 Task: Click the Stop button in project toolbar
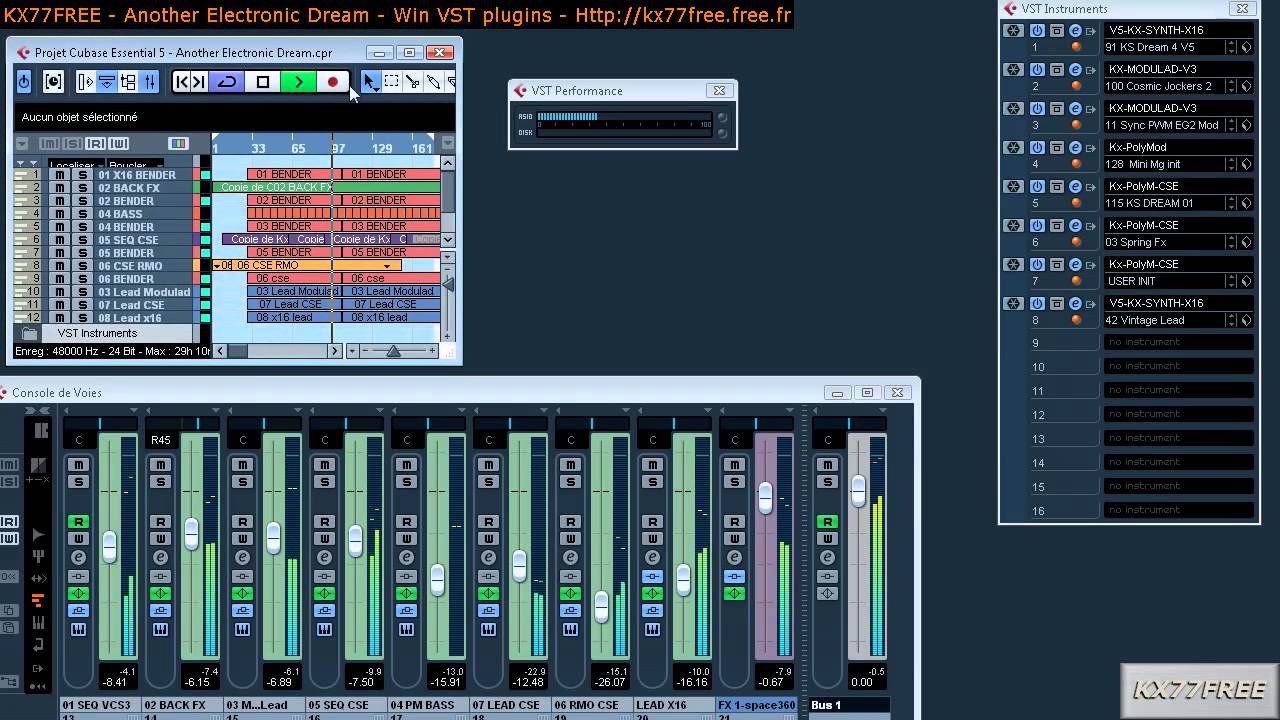[x=263, y=82]
